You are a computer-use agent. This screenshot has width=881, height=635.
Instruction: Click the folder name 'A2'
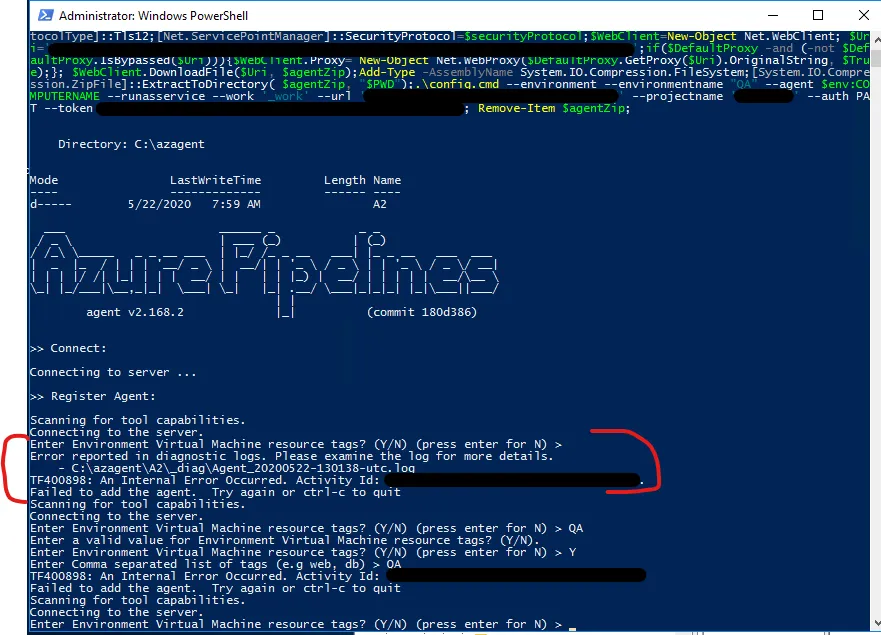[380, 204]
